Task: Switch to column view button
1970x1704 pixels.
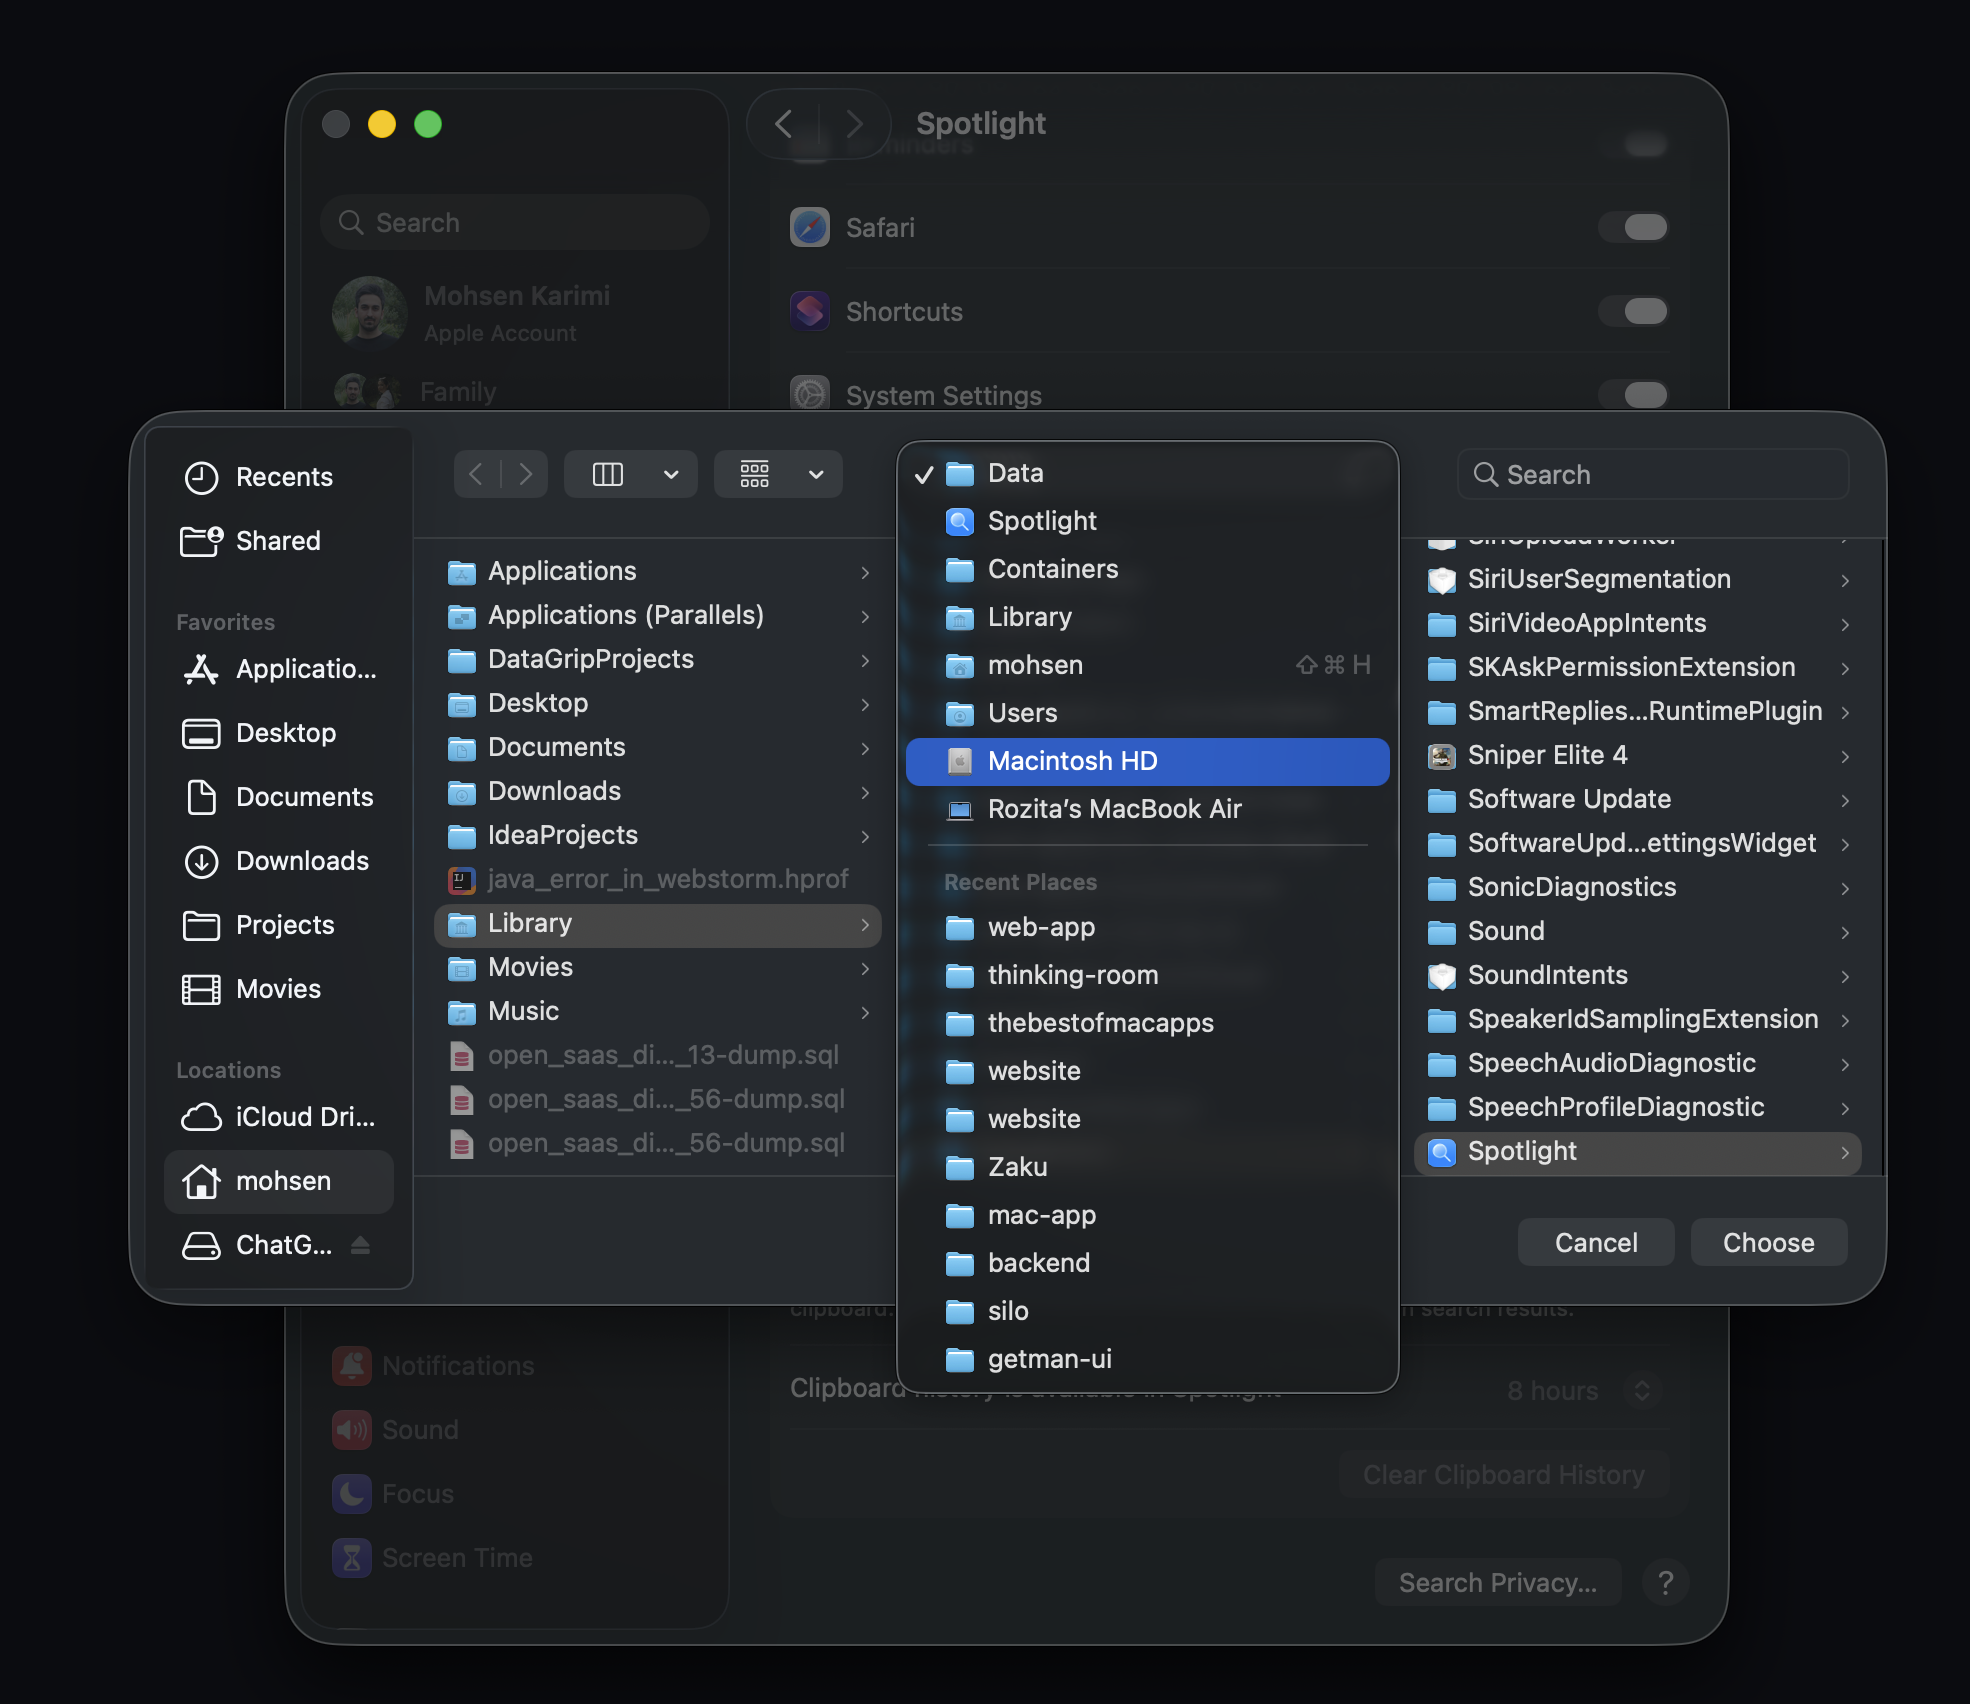Action: pos(608,474)
